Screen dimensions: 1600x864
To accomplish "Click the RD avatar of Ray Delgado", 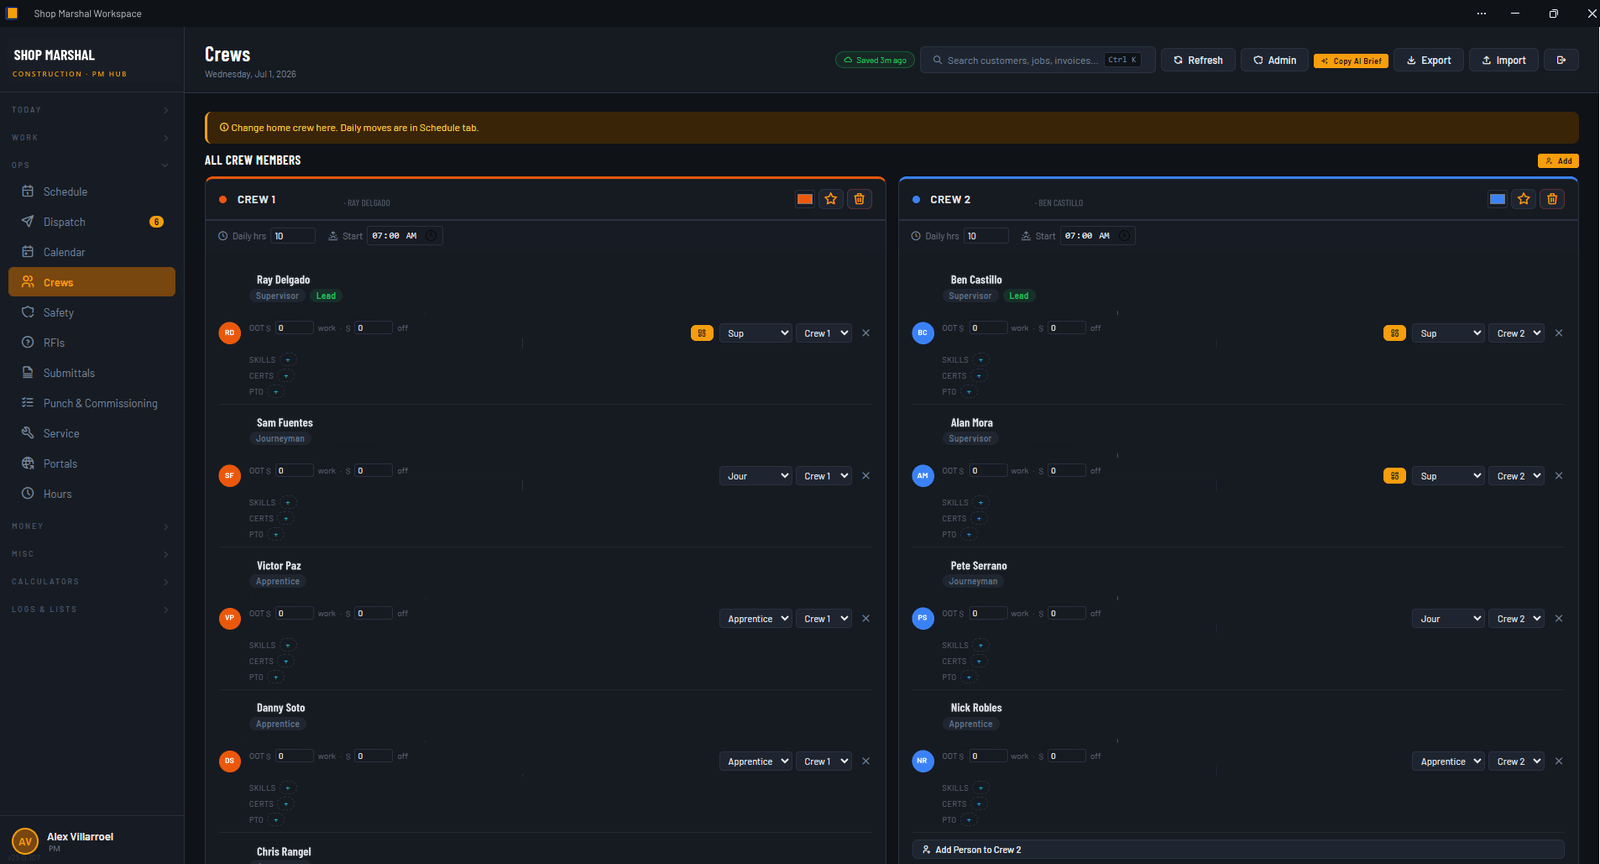I will click(230, 333).
